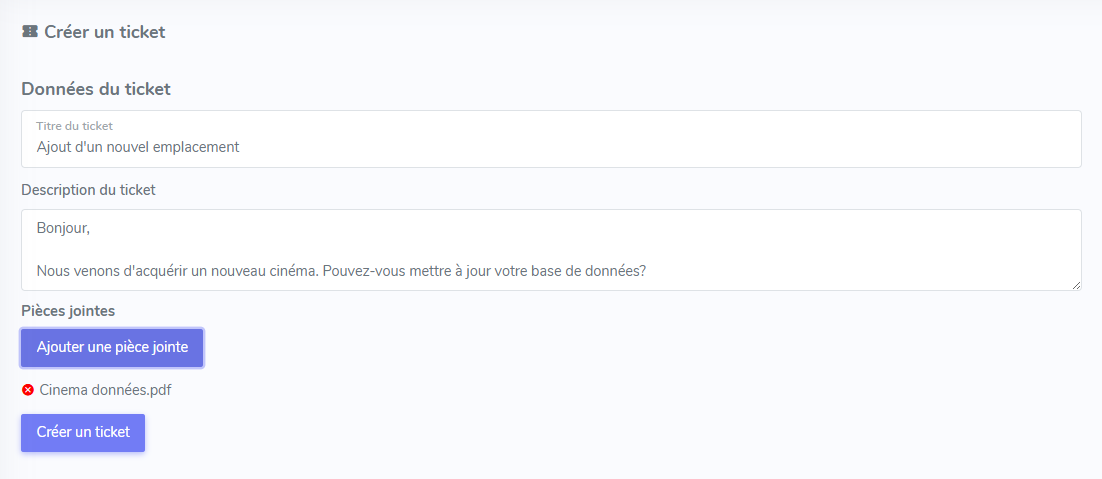The image size is (1102, 479).
Task: Click the "Description du ticket" label
Action: (88, 189)
